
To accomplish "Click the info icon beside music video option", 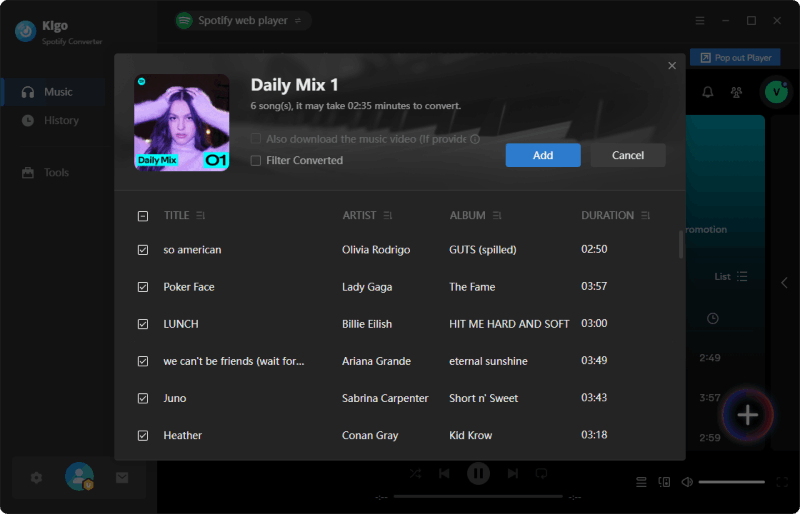I will [475, 139].
